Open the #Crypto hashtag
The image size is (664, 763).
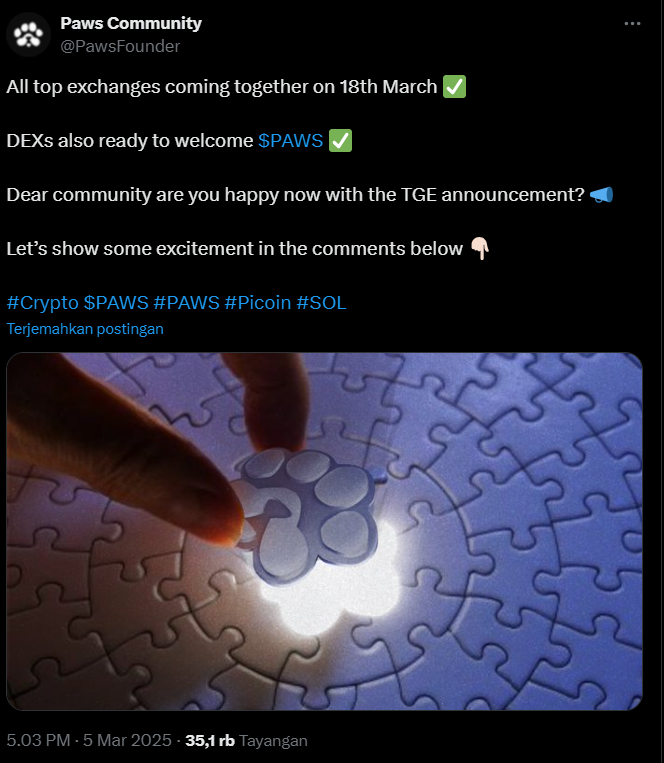pyautogui.click(x=42, y=303)
